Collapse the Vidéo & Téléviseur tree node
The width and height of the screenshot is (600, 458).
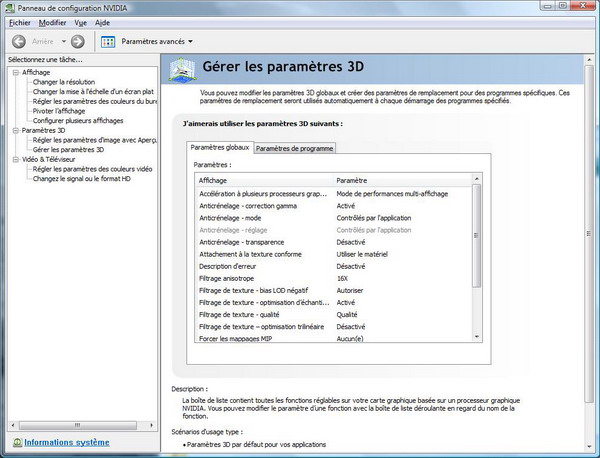pyautogui.click(x=15, y=159)
